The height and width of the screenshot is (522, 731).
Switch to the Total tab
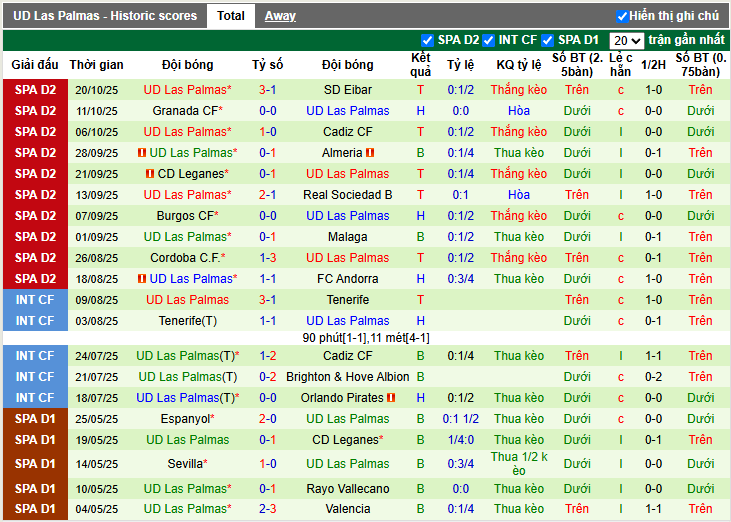click(x=231, y=16)
